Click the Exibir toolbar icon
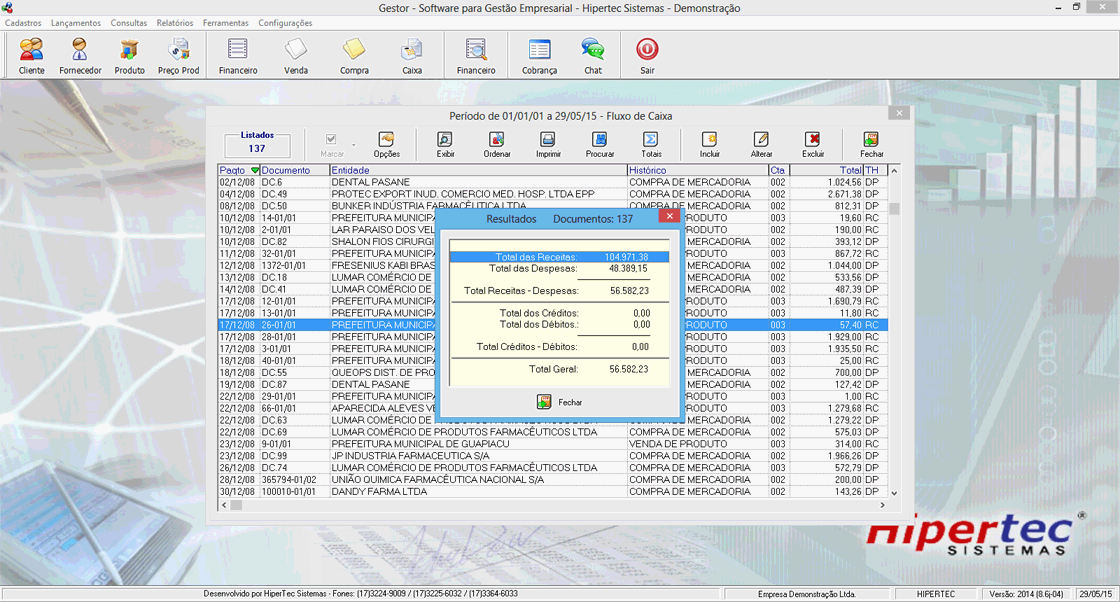The height and width of the screenshot is (602, 1120). point(445,144)
